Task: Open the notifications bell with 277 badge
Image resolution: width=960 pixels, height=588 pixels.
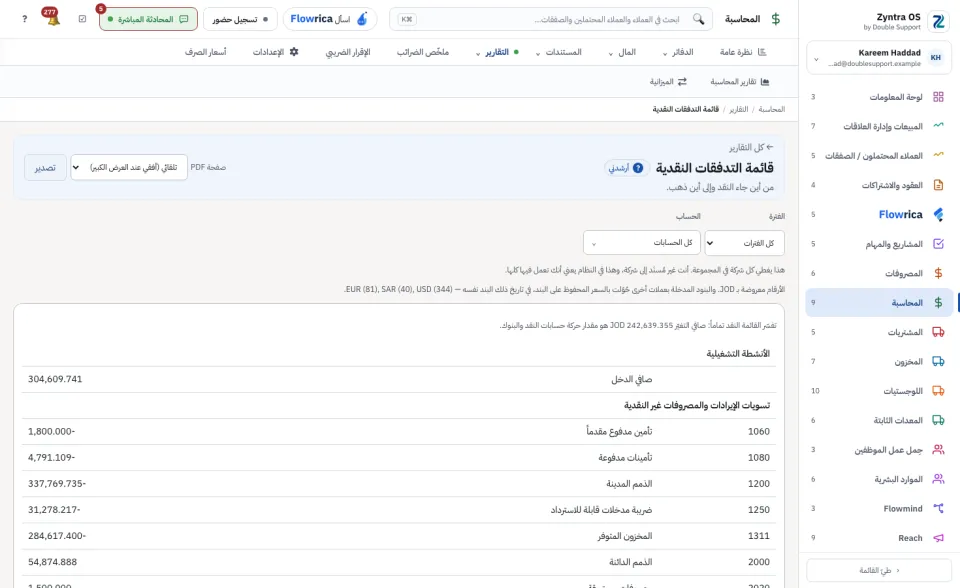Action: [x=53, y=18]
